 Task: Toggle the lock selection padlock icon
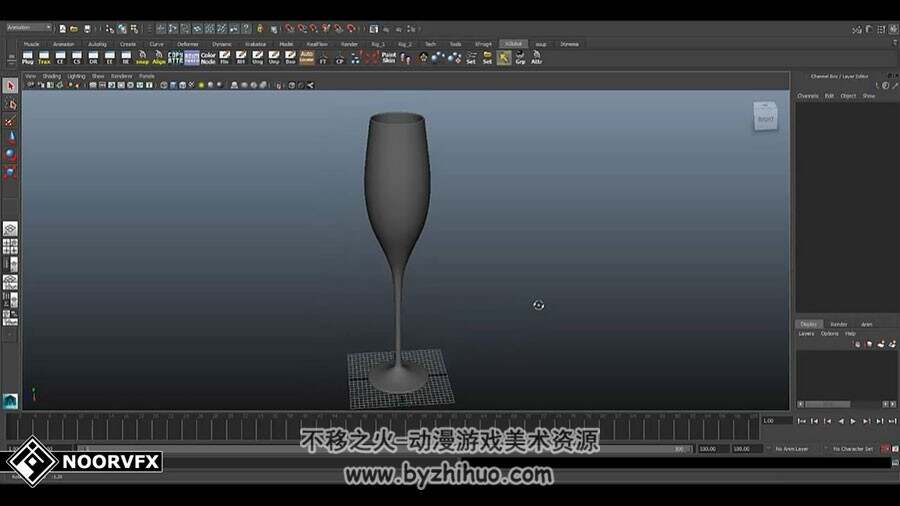[x=260, y=29]
